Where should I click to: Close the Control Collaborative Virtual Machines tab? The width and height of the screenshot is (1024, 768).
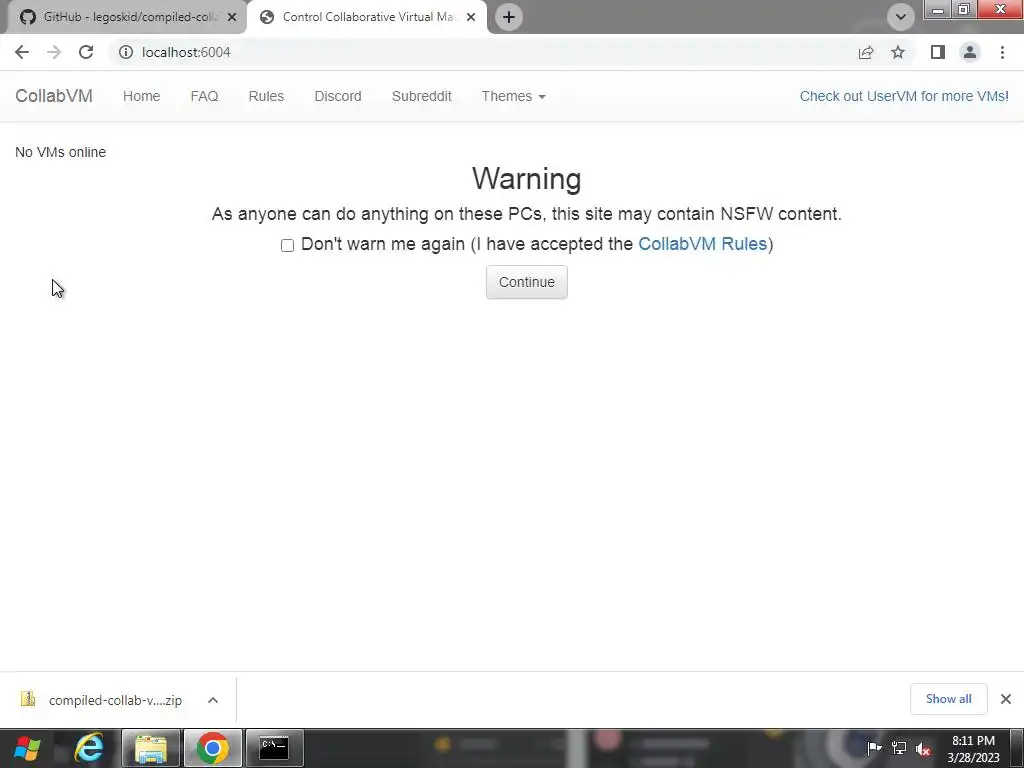(471, 17)
